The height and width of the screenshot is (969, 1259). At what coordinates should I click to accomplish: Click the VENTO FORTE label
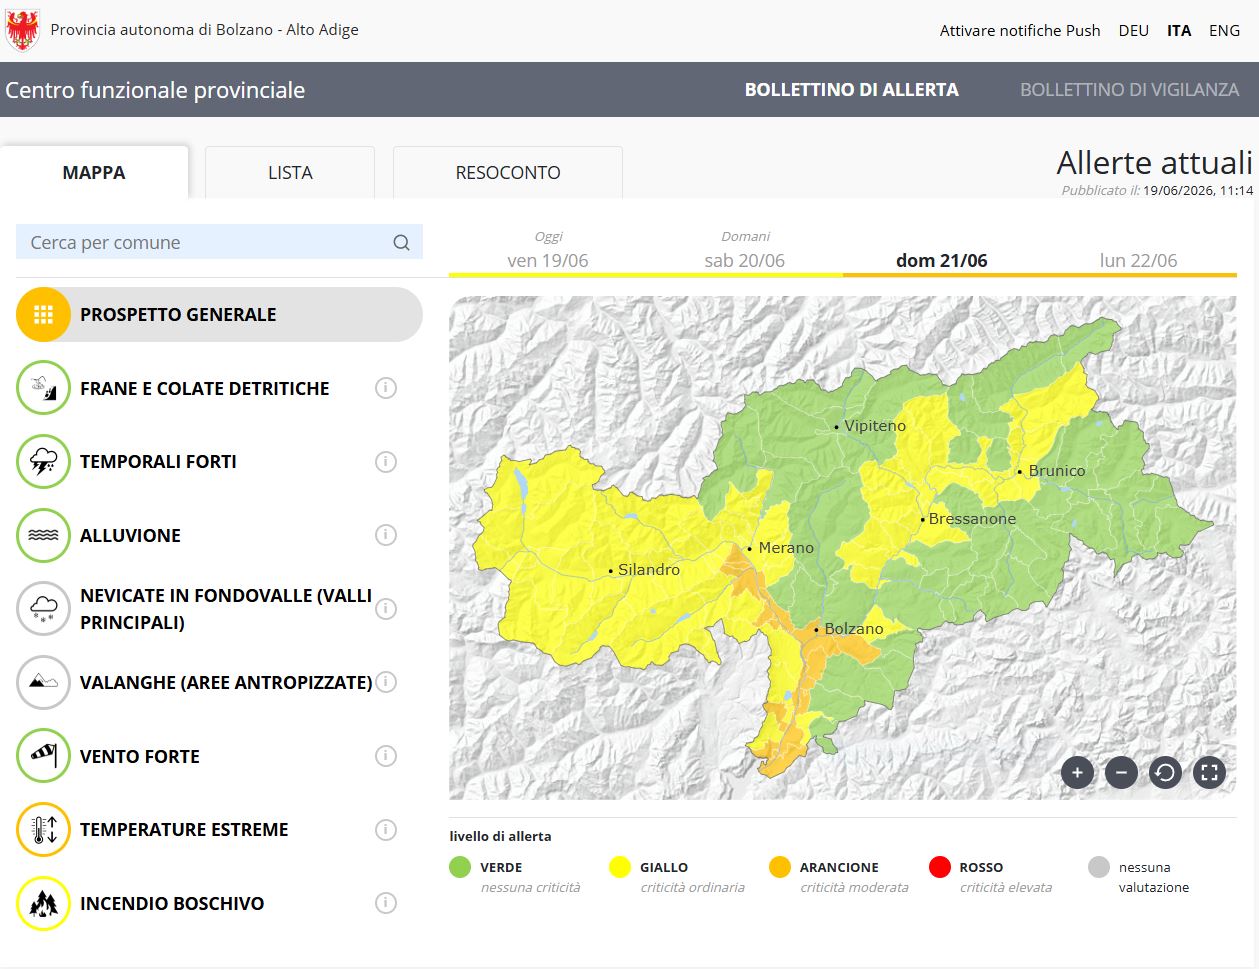point(140,756)
